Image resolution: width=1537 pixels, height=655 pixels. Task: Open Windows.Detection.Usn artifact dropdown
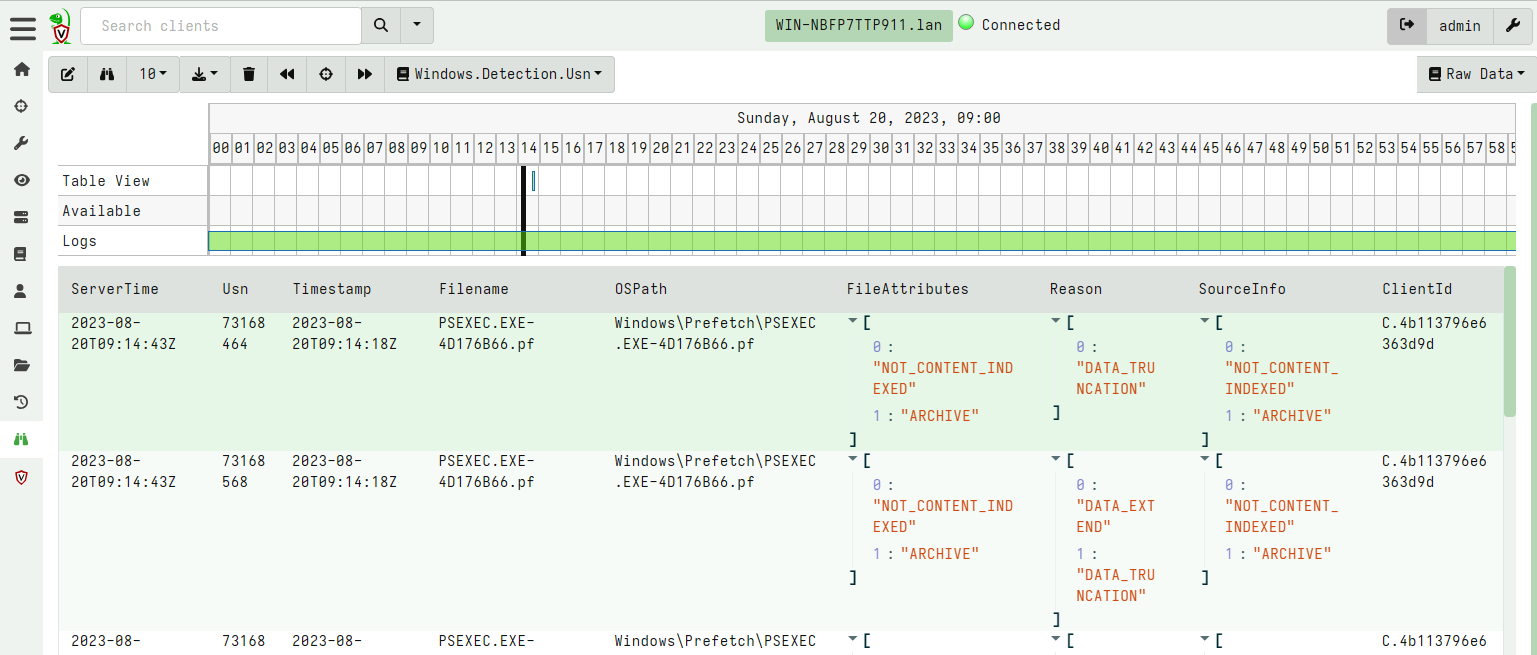point(499,74)
